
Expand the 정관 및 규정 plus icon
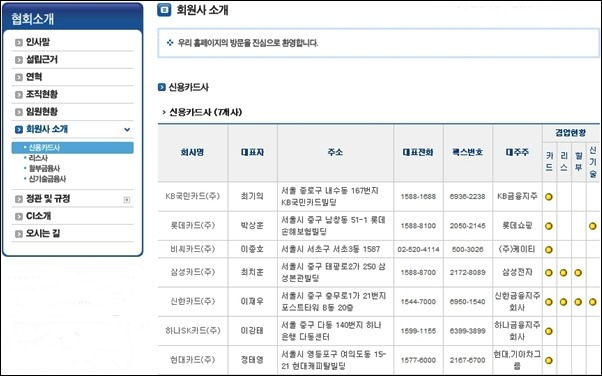click(127, 200)
